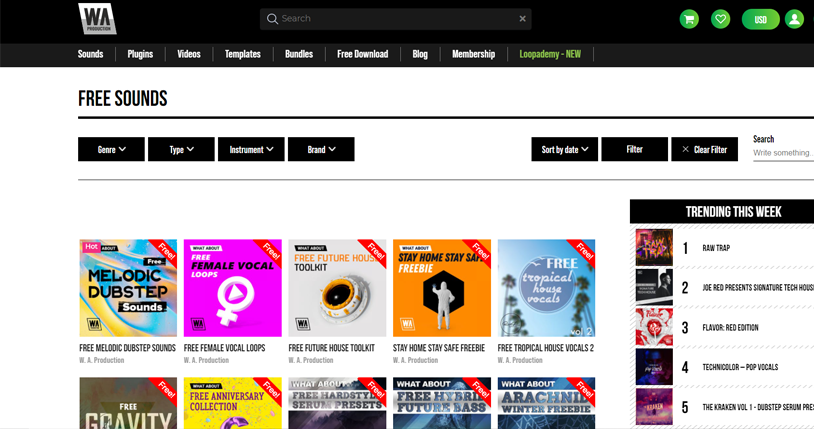Open the wishlist heart icon
The image size is (814, 429).
pos(720,19)
